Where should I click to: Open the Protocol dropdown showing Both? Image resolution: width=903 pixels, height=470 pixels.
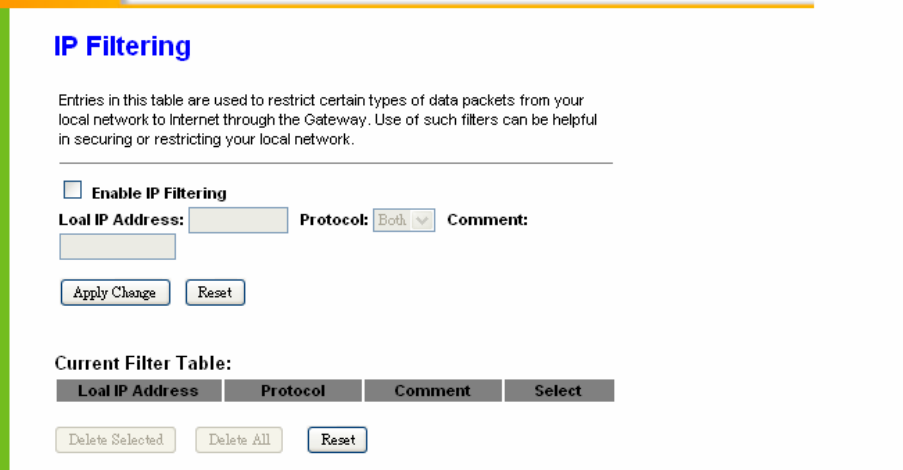click(x=404, y=220)
